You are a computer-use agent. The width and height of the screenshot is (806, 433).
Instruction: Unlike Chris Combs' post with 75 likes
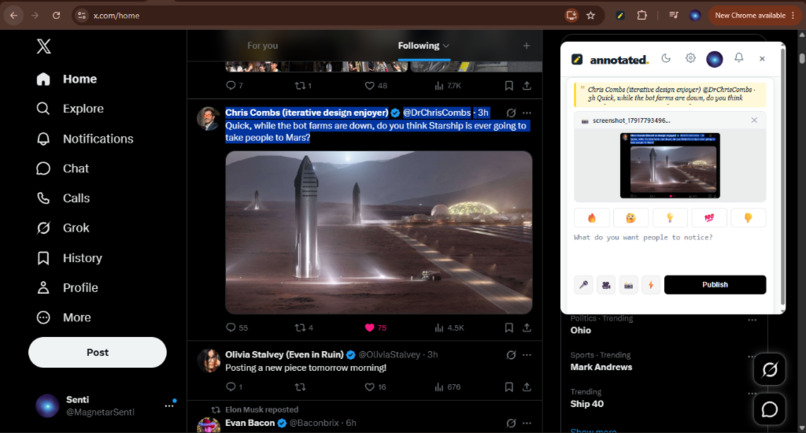pos(375,328)
